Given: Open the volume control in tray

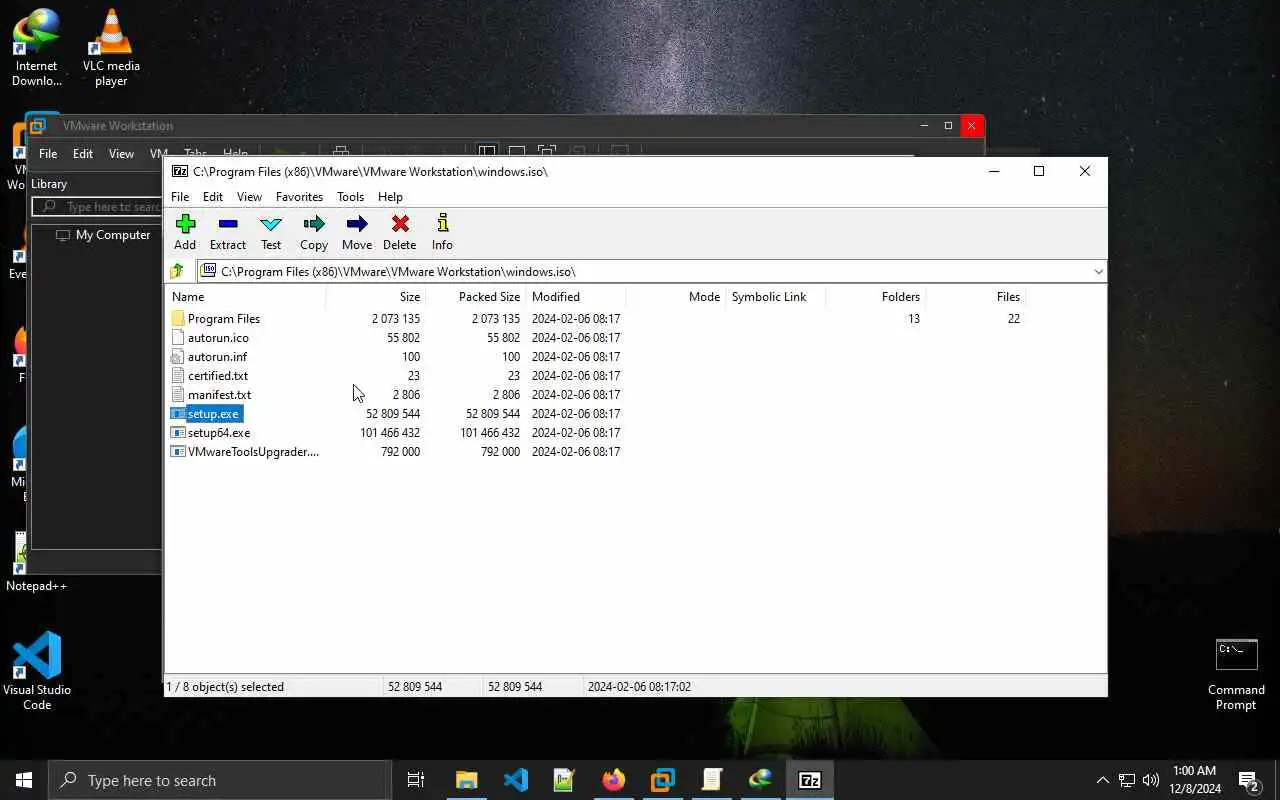Looking at the screenshot, I should coord(1151,780).
